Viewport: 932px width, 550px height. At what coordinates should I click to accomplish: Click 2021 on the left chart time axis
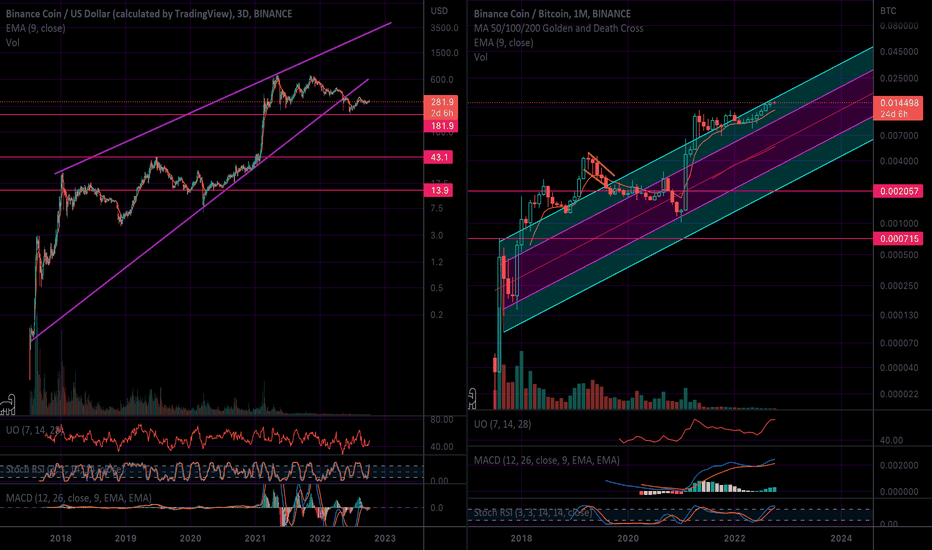[255, 538]
